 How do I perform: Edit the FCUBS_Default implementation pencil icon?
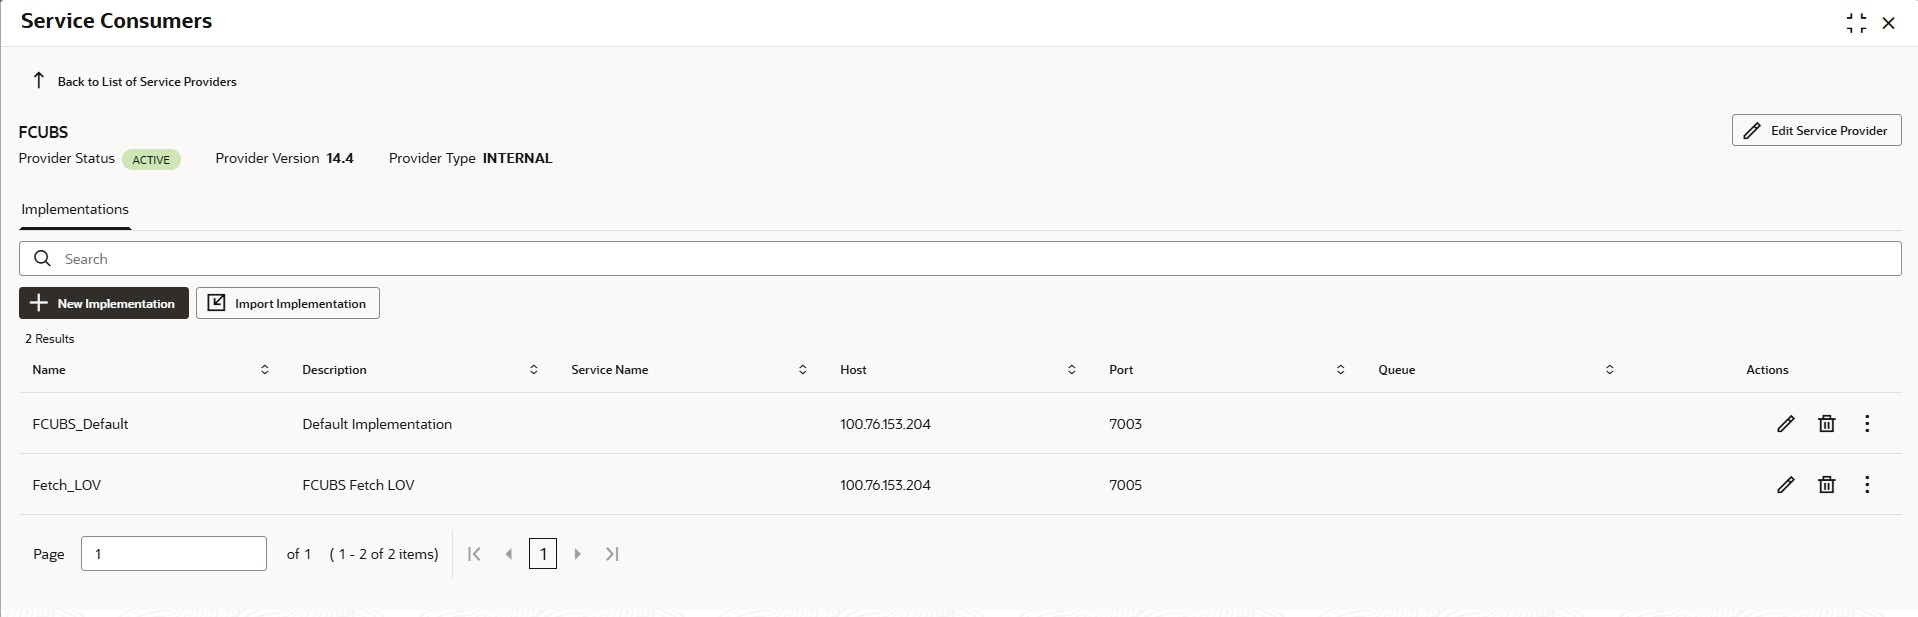click(x=1785, y=424)
